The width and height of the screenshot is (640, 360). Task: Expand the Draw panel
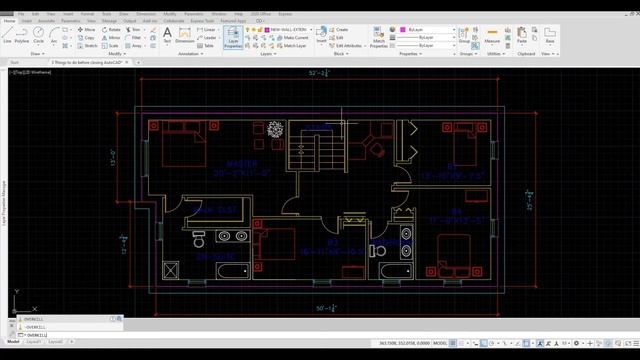(x=37, y=54)
